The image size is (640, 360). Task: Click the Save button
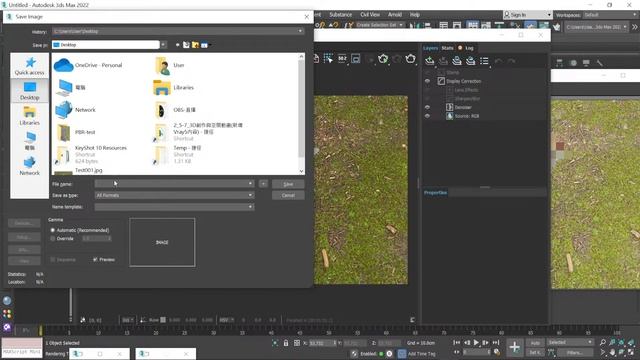[288, 184]
